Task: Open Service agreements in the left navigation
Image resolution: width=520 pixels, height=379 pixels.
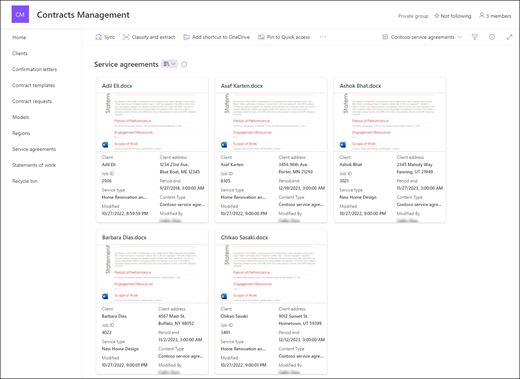Action: tap(34, 149)
